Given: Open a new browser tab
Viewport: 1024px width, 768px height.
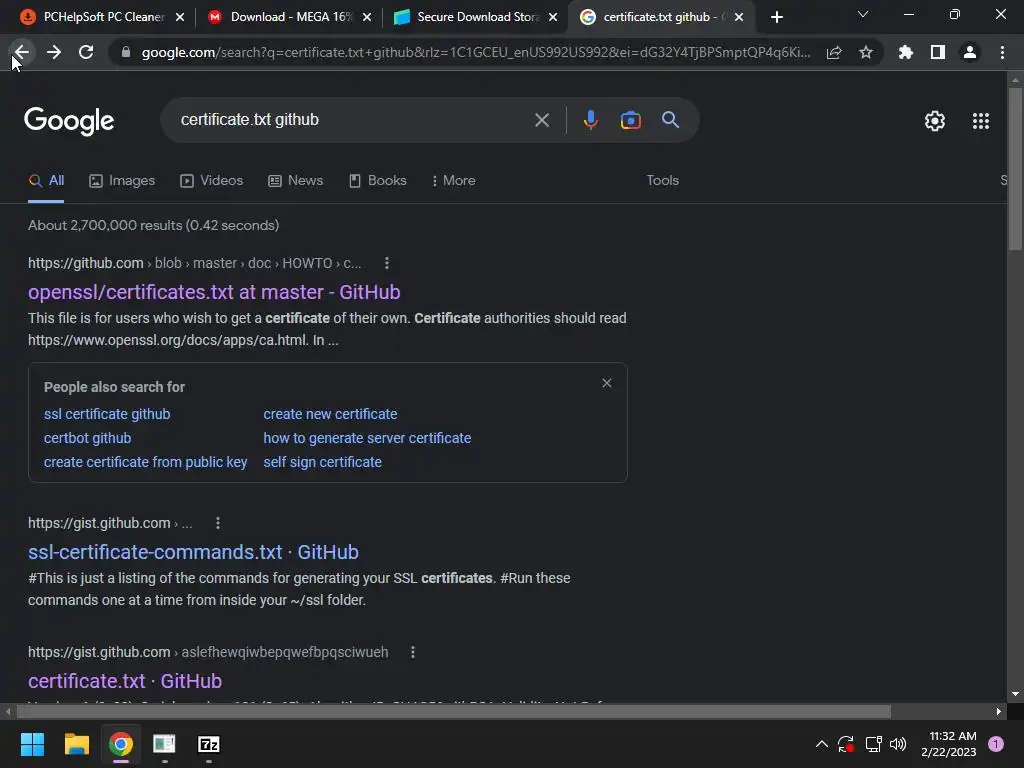Looking at the screenshot, I should (x=776, y=17).
